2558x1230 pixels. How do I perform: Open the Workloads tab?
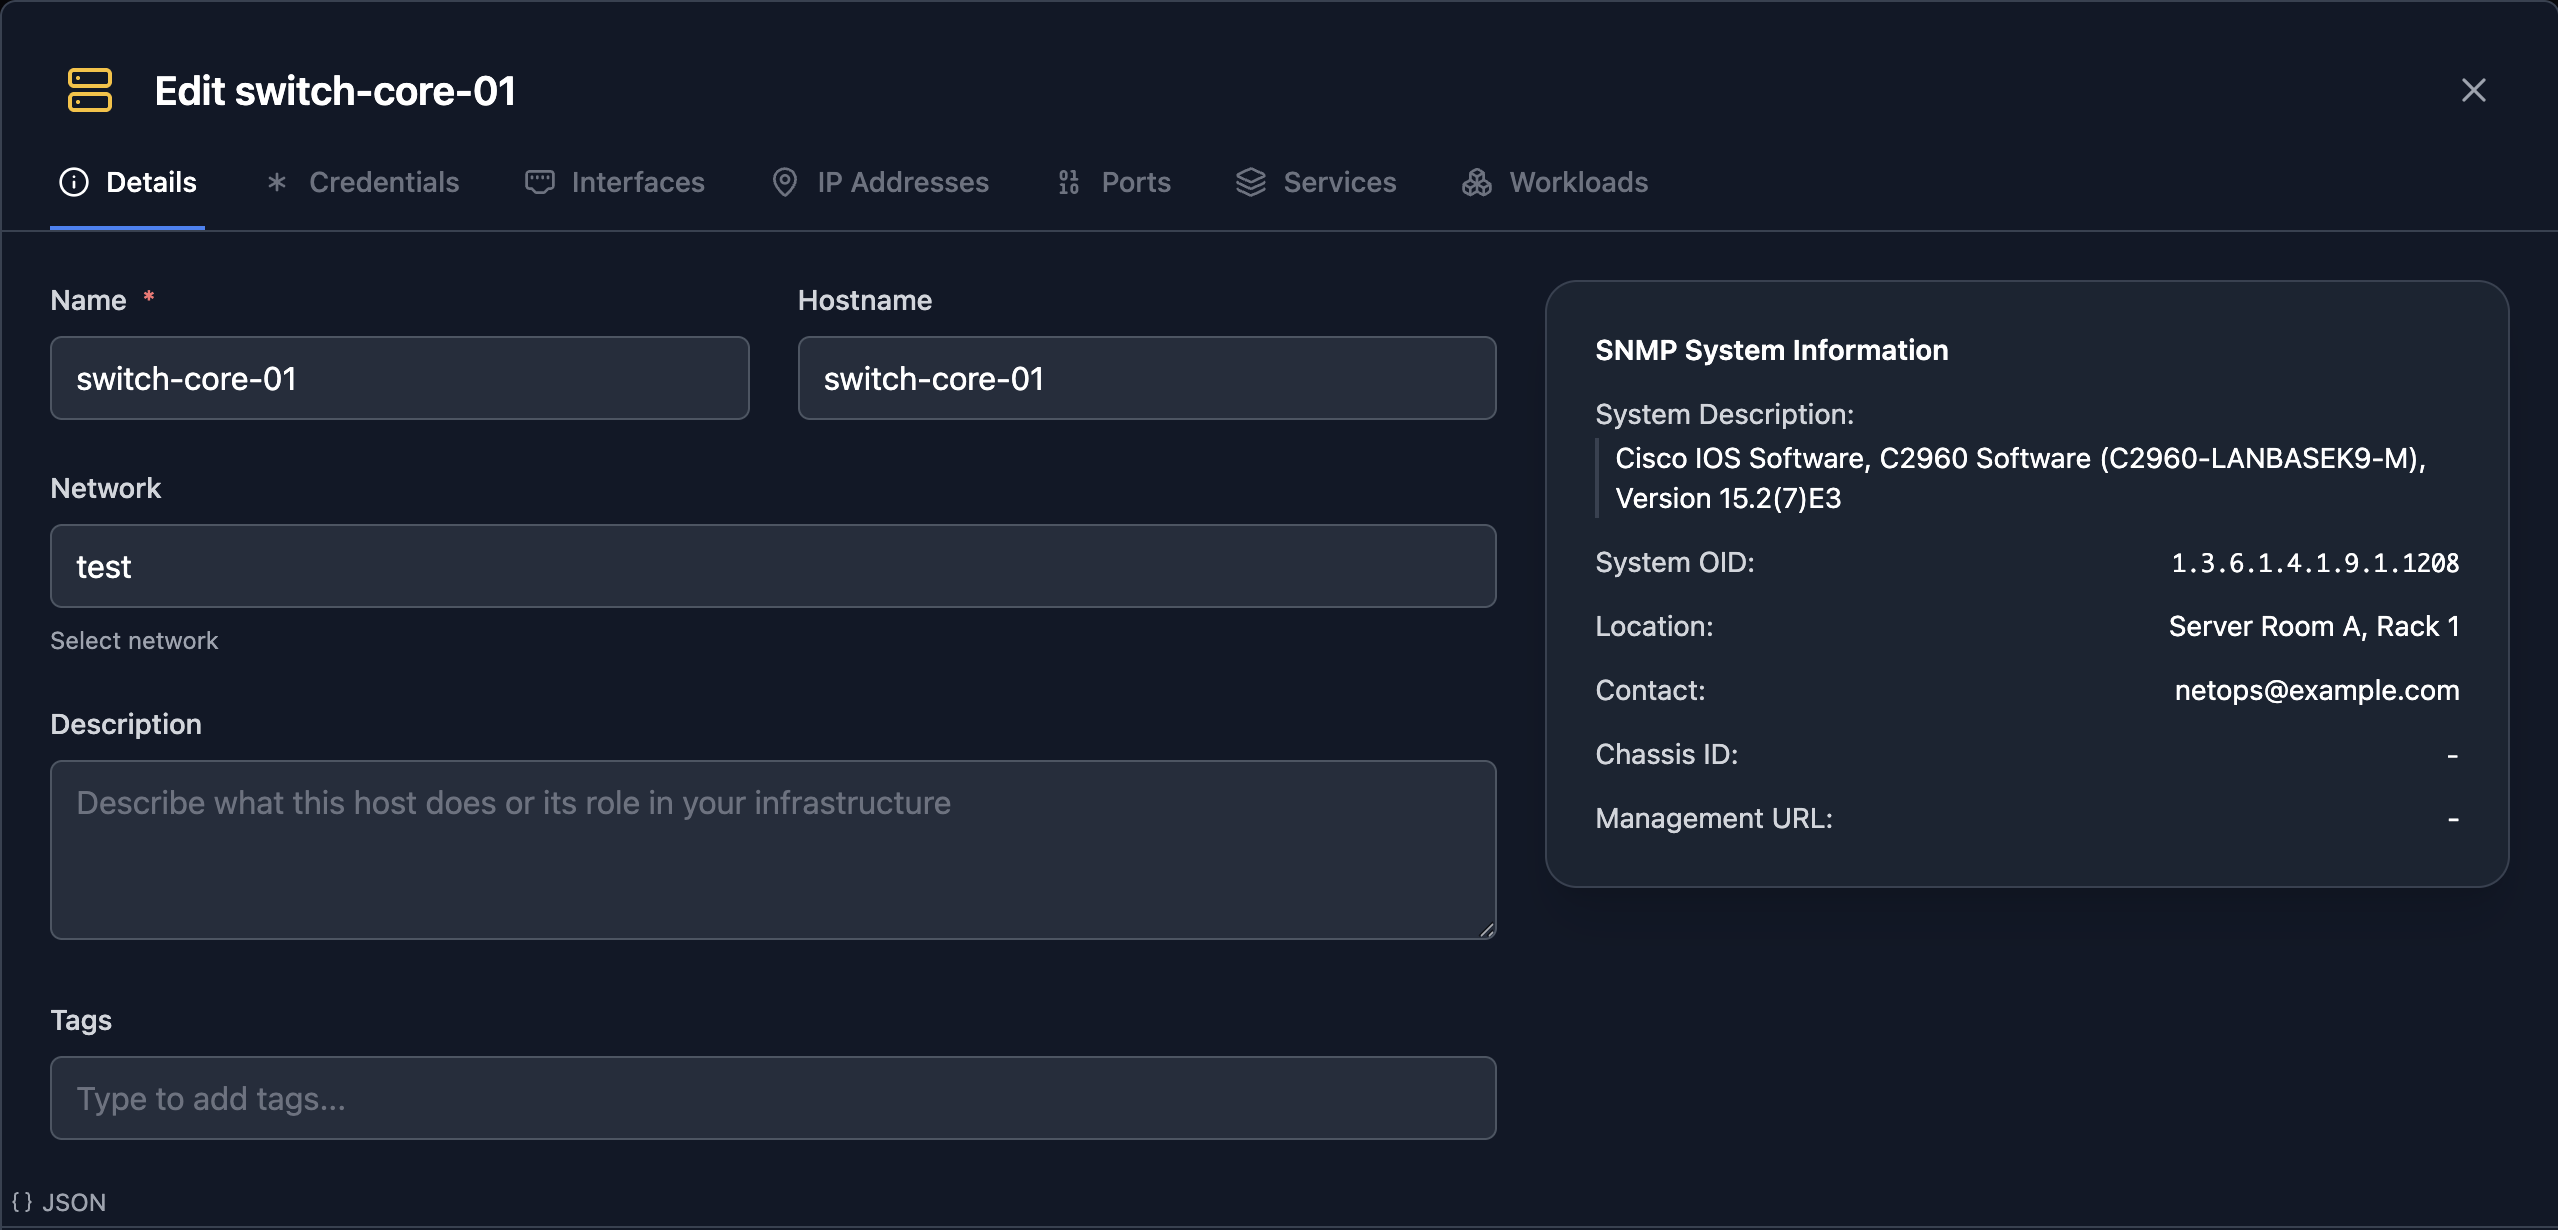pos(1555,182)
